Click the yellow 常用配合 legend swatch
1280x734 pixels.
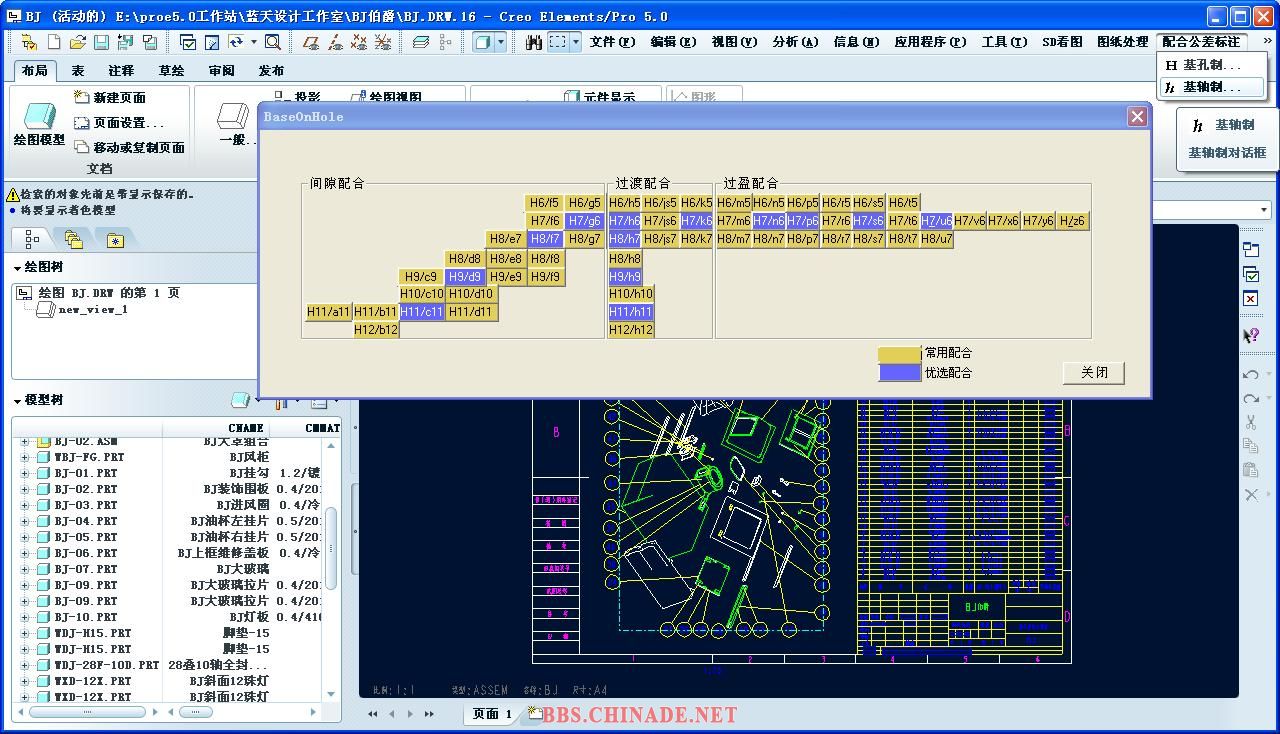[x=899, y=353]
